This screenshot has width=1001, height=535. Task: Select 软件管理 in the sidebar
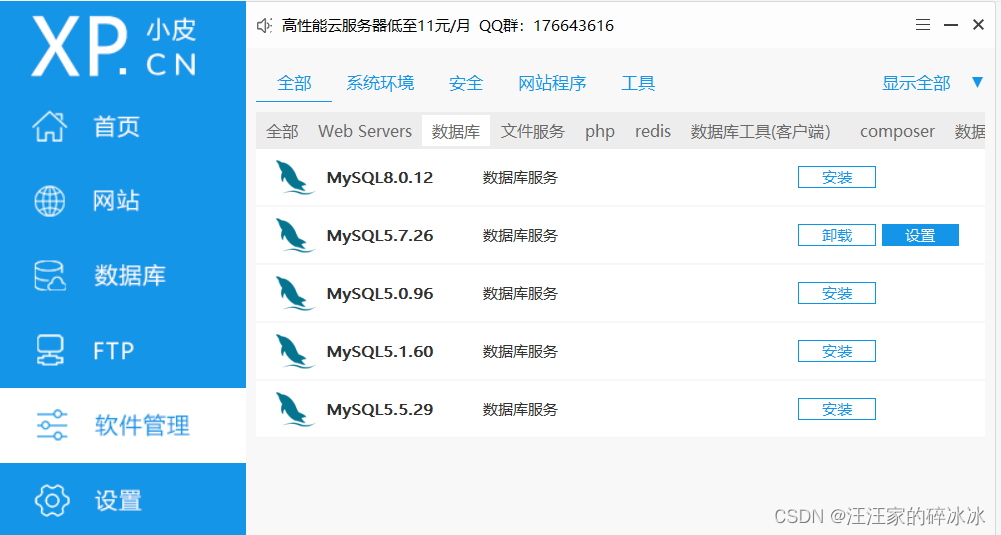click(x=123, y=425)
